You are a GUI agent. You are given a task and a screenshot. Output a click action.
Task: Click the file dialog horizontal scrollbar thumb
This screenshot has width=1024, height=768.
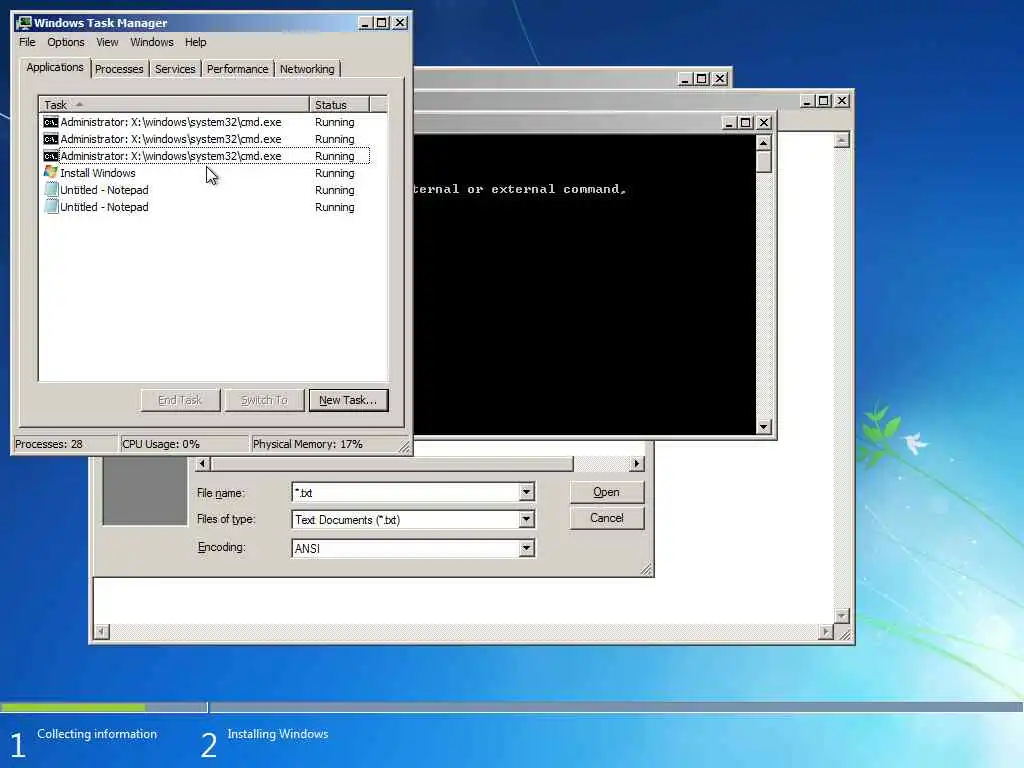point(392,464)
